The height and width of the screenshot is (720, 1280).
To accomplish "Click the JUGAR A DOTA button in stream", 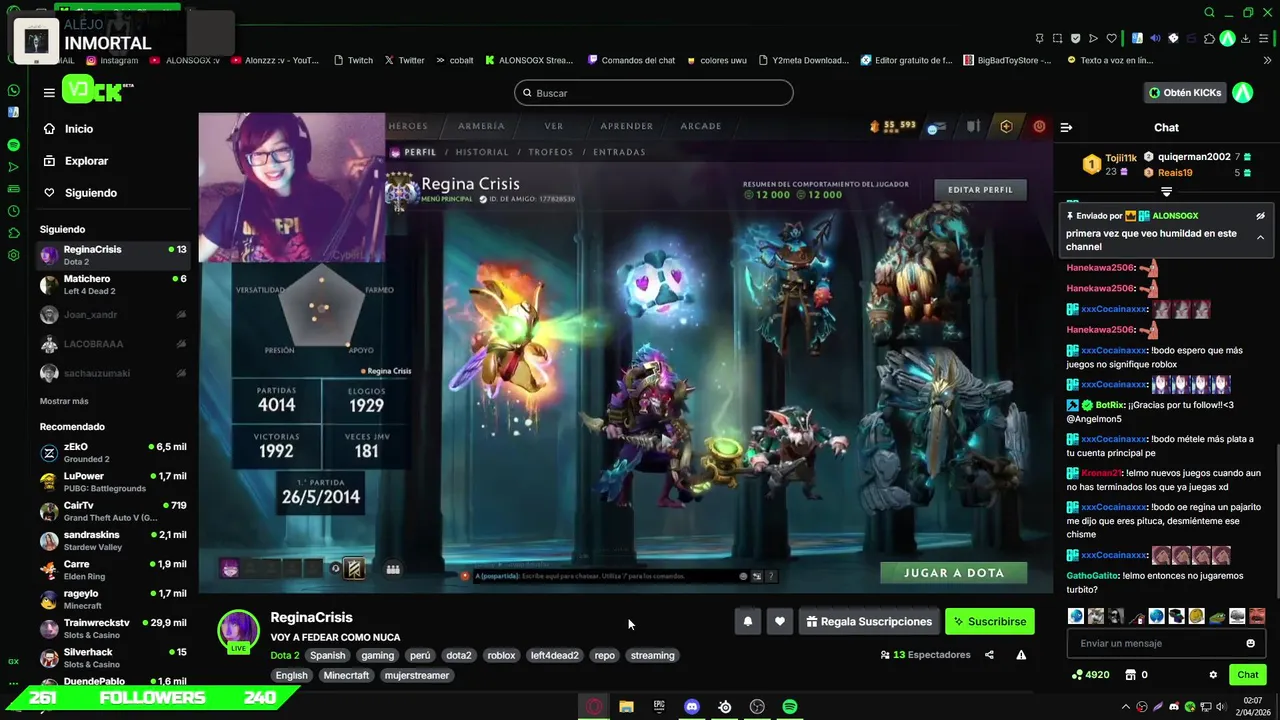I will 954,573.
